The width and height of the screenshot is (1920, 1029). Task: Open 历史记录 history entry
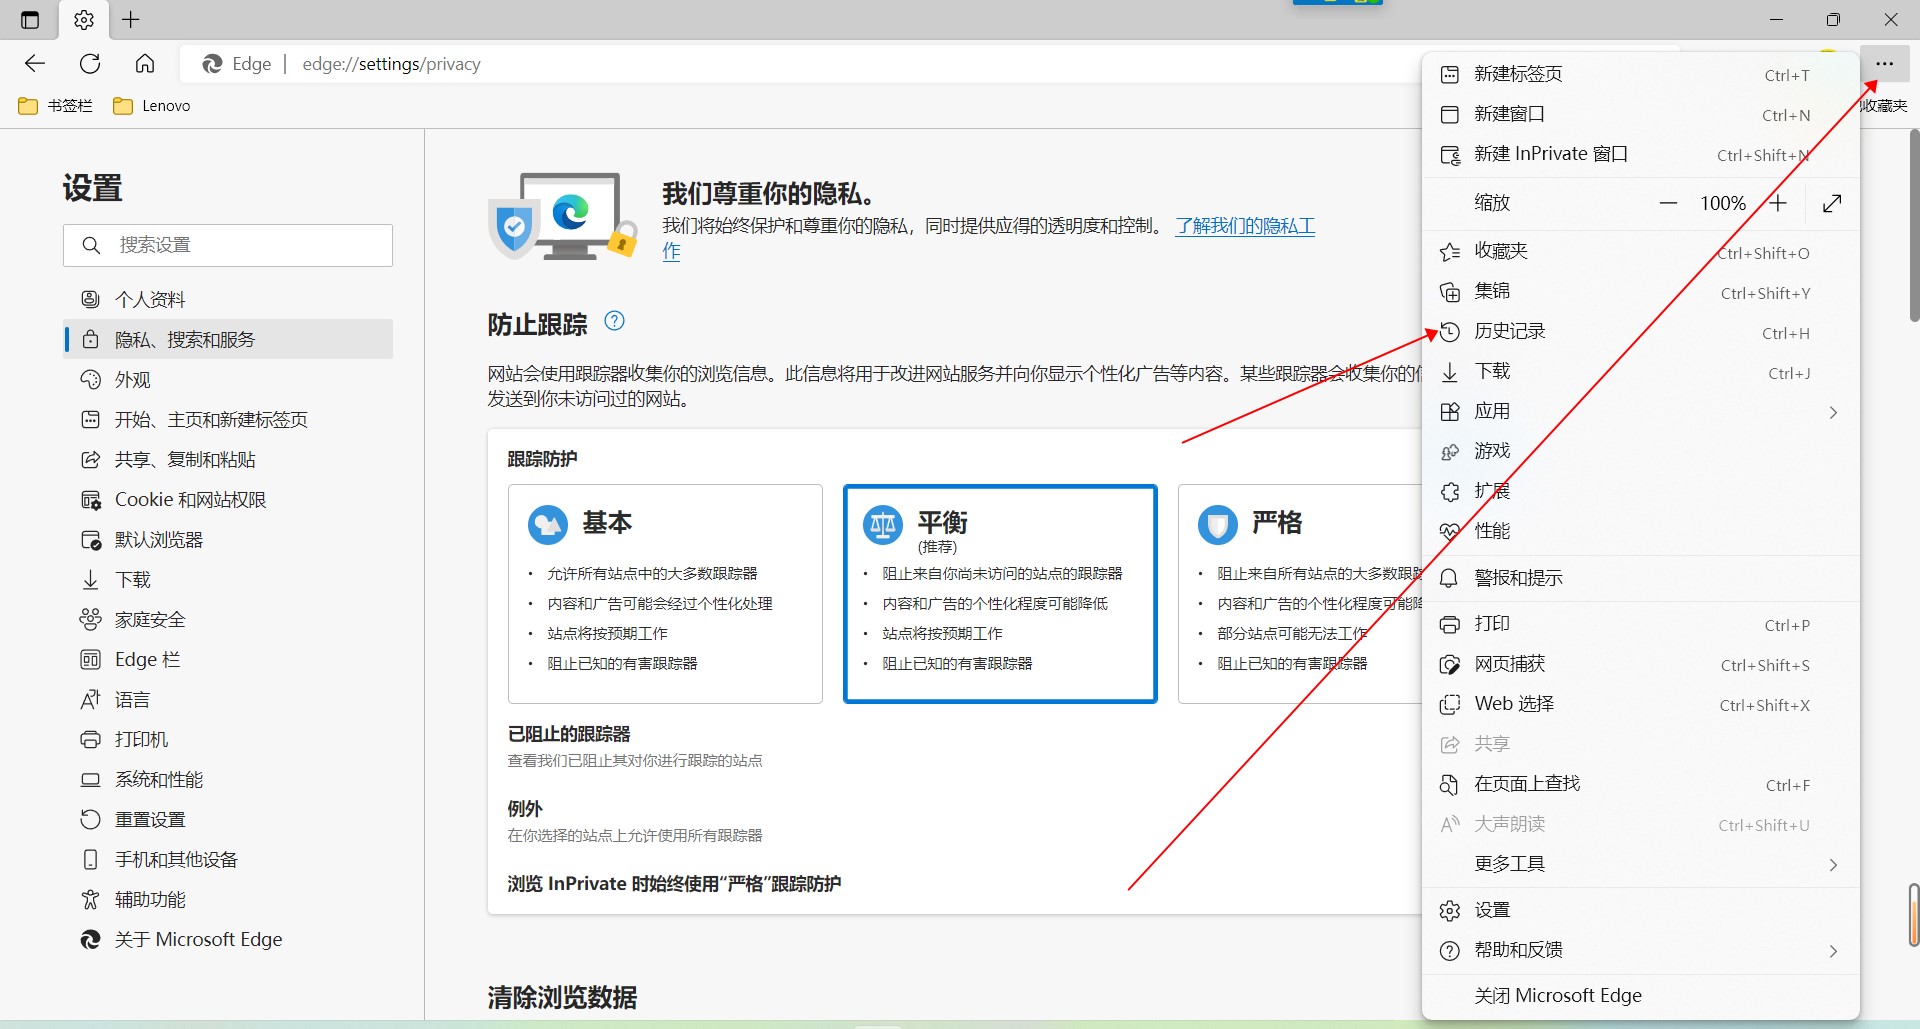pos(1640,332)
